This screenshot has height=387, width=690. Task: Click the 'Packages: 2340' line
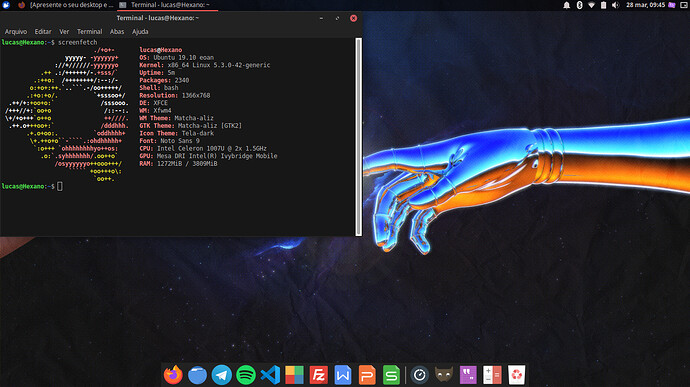(x=164, y=80)
